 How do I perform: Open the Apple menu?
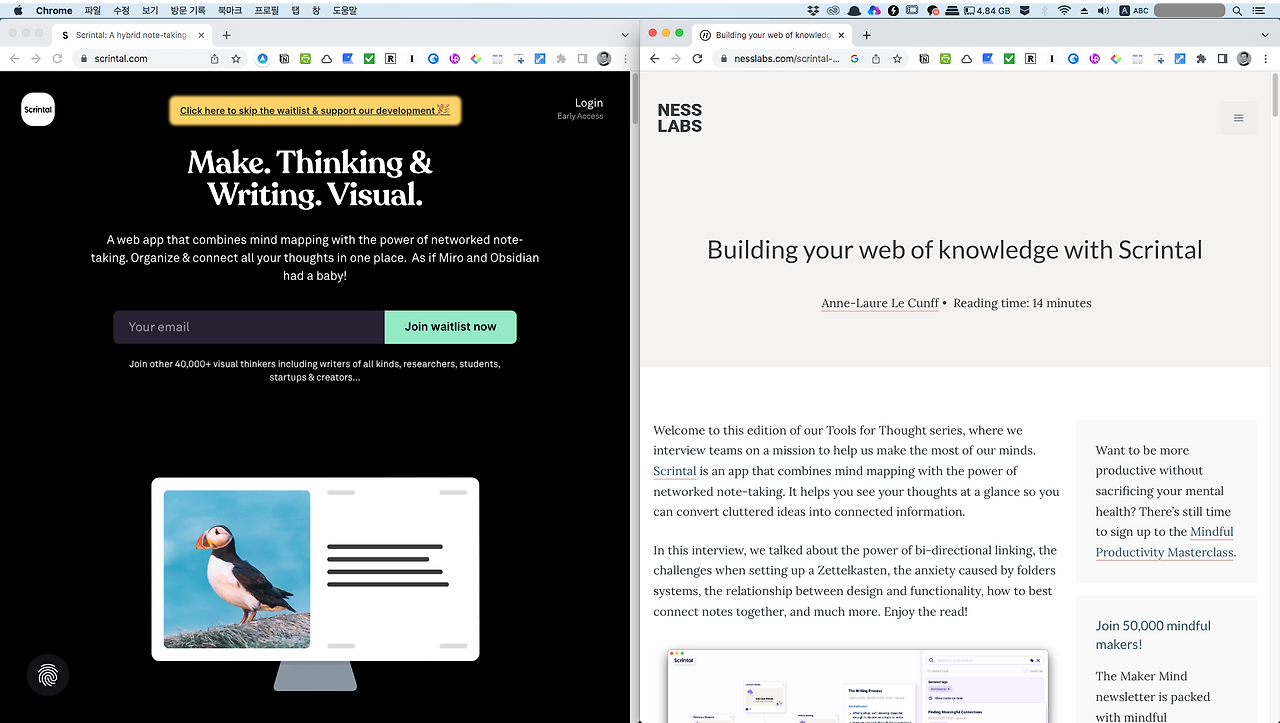coord(18,10)
